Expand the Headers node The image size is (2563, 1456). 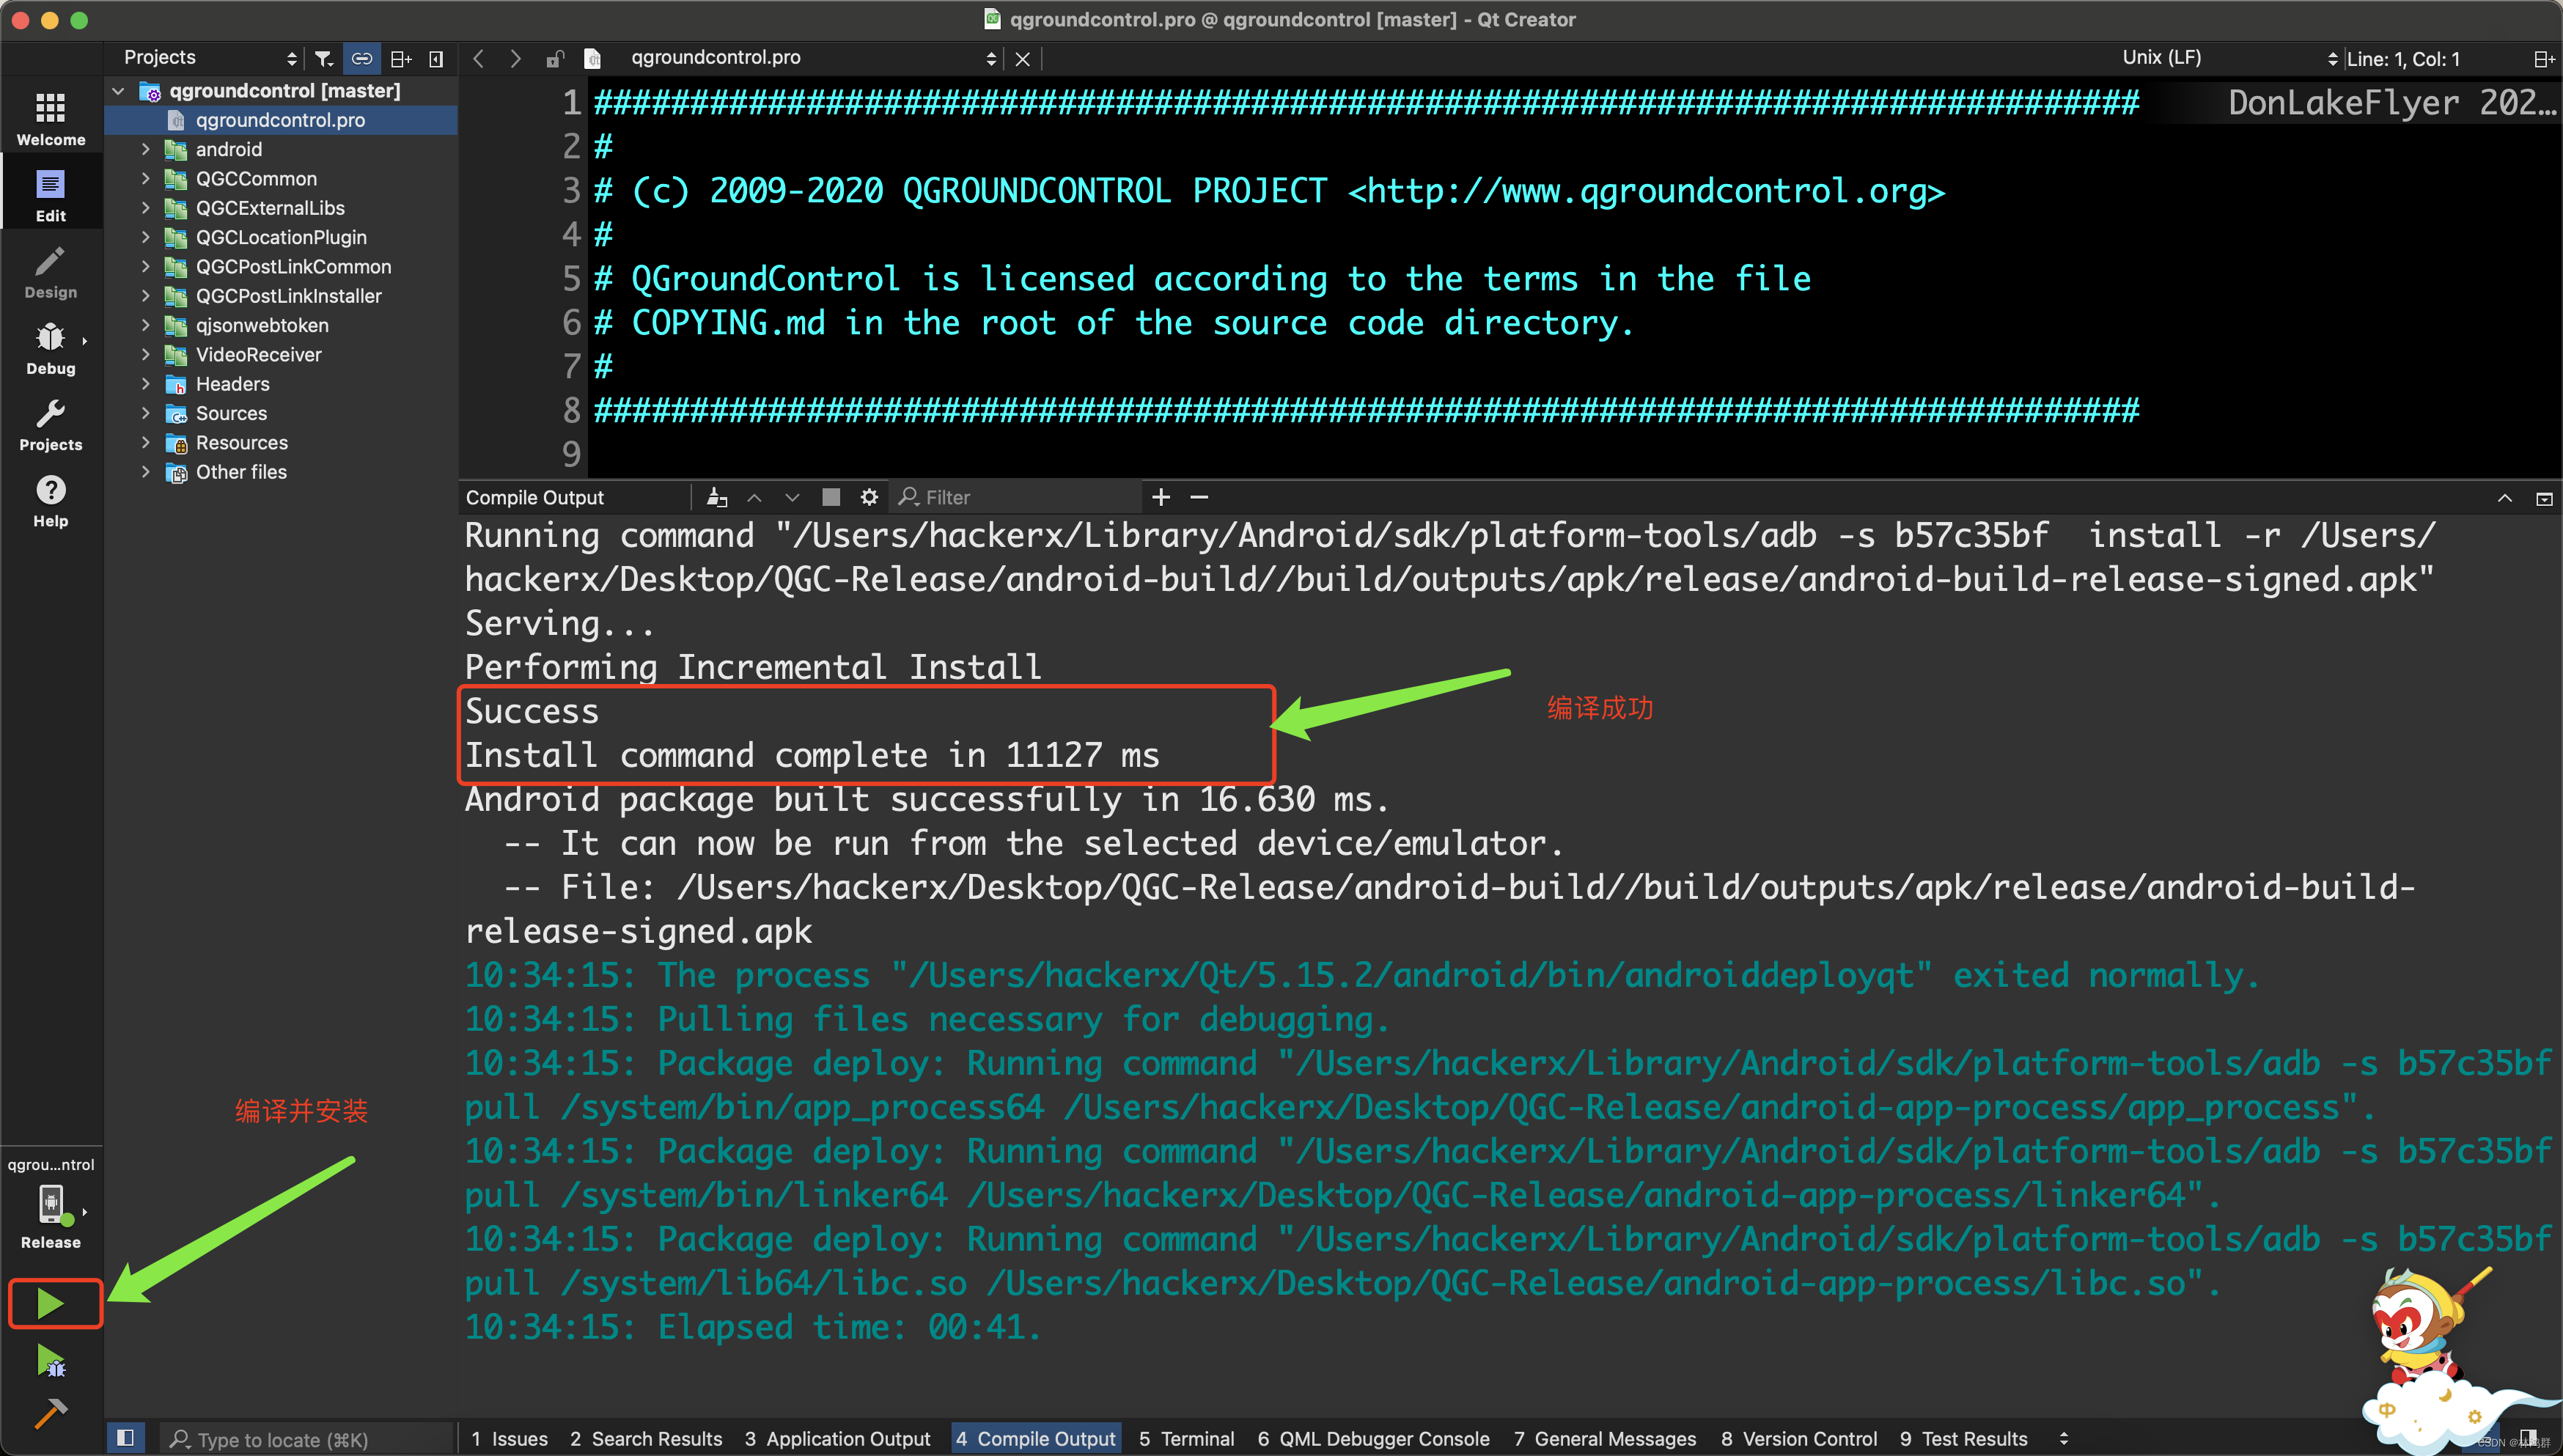point(145,384)
